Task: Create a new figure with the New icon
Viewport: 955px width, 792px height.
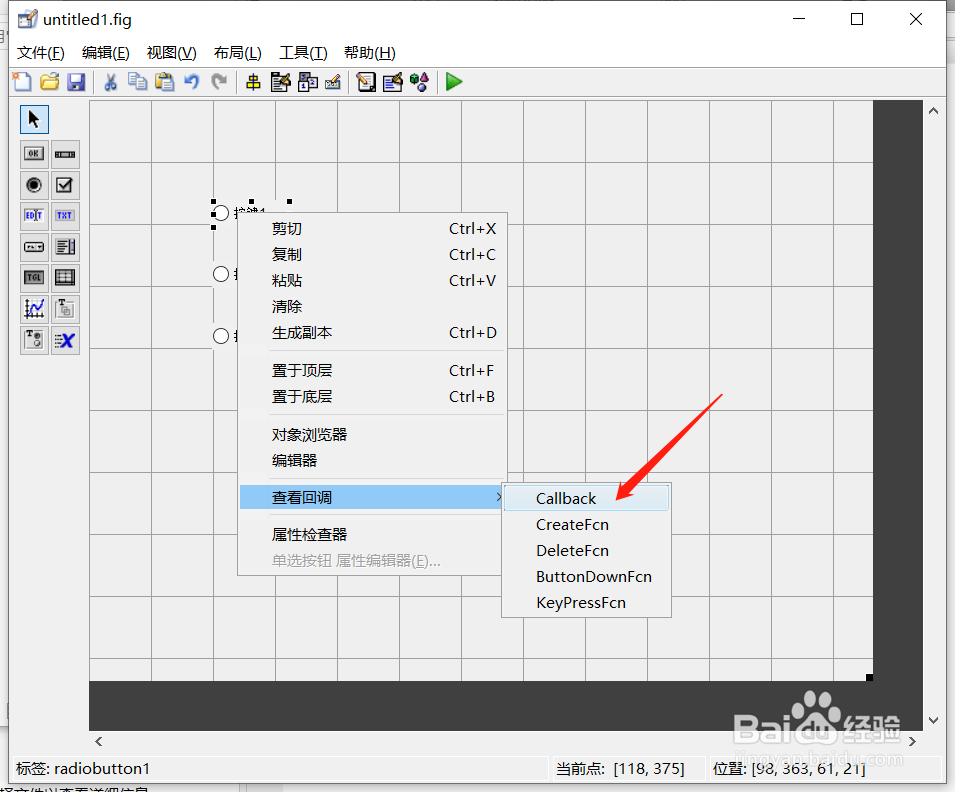Action: tap(22, 82)
